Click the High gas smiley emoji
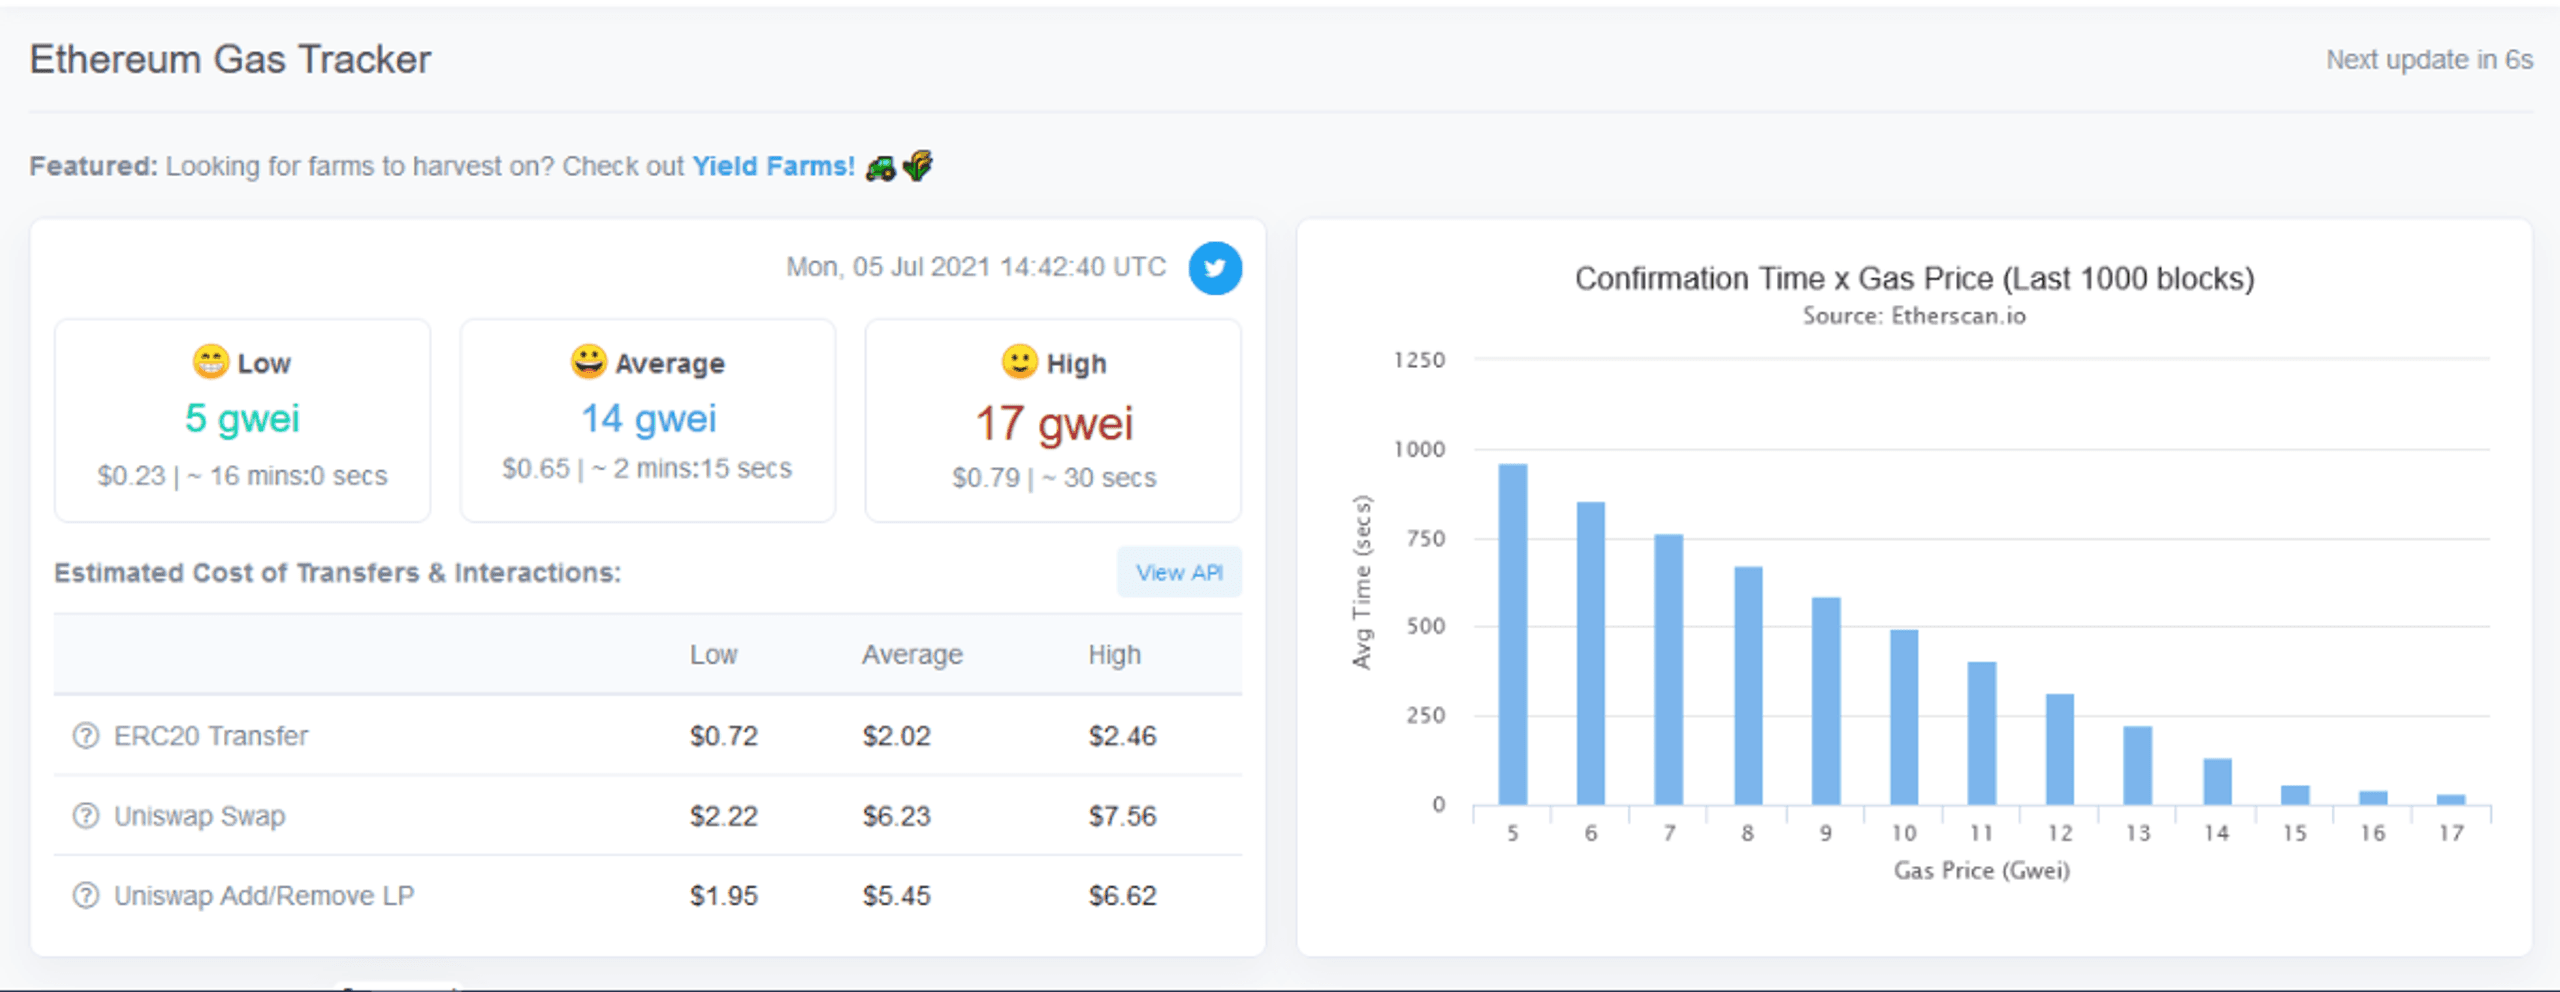 pos(1019,361)
